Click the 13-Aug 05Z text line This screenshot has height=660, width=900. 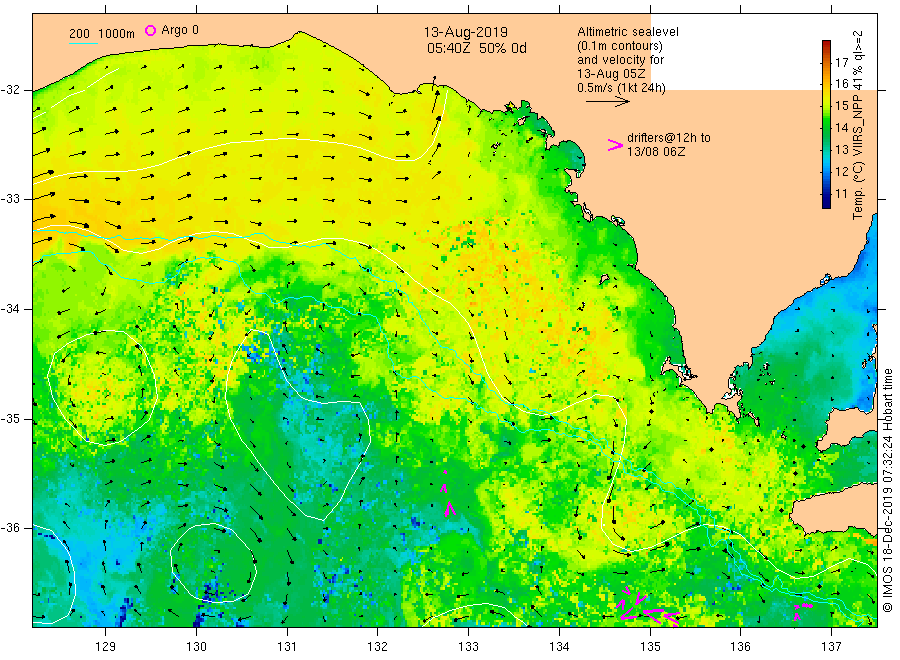(611, 74)
